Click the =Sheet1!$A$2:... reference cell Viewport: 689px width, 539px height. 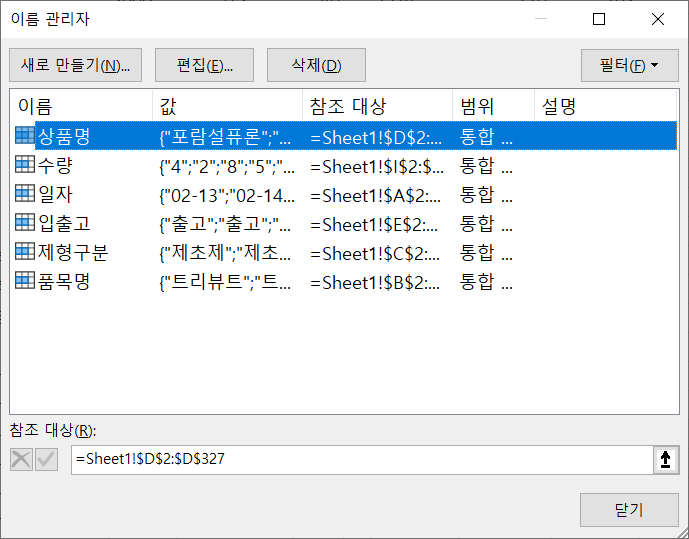click(x=375, y=195)
